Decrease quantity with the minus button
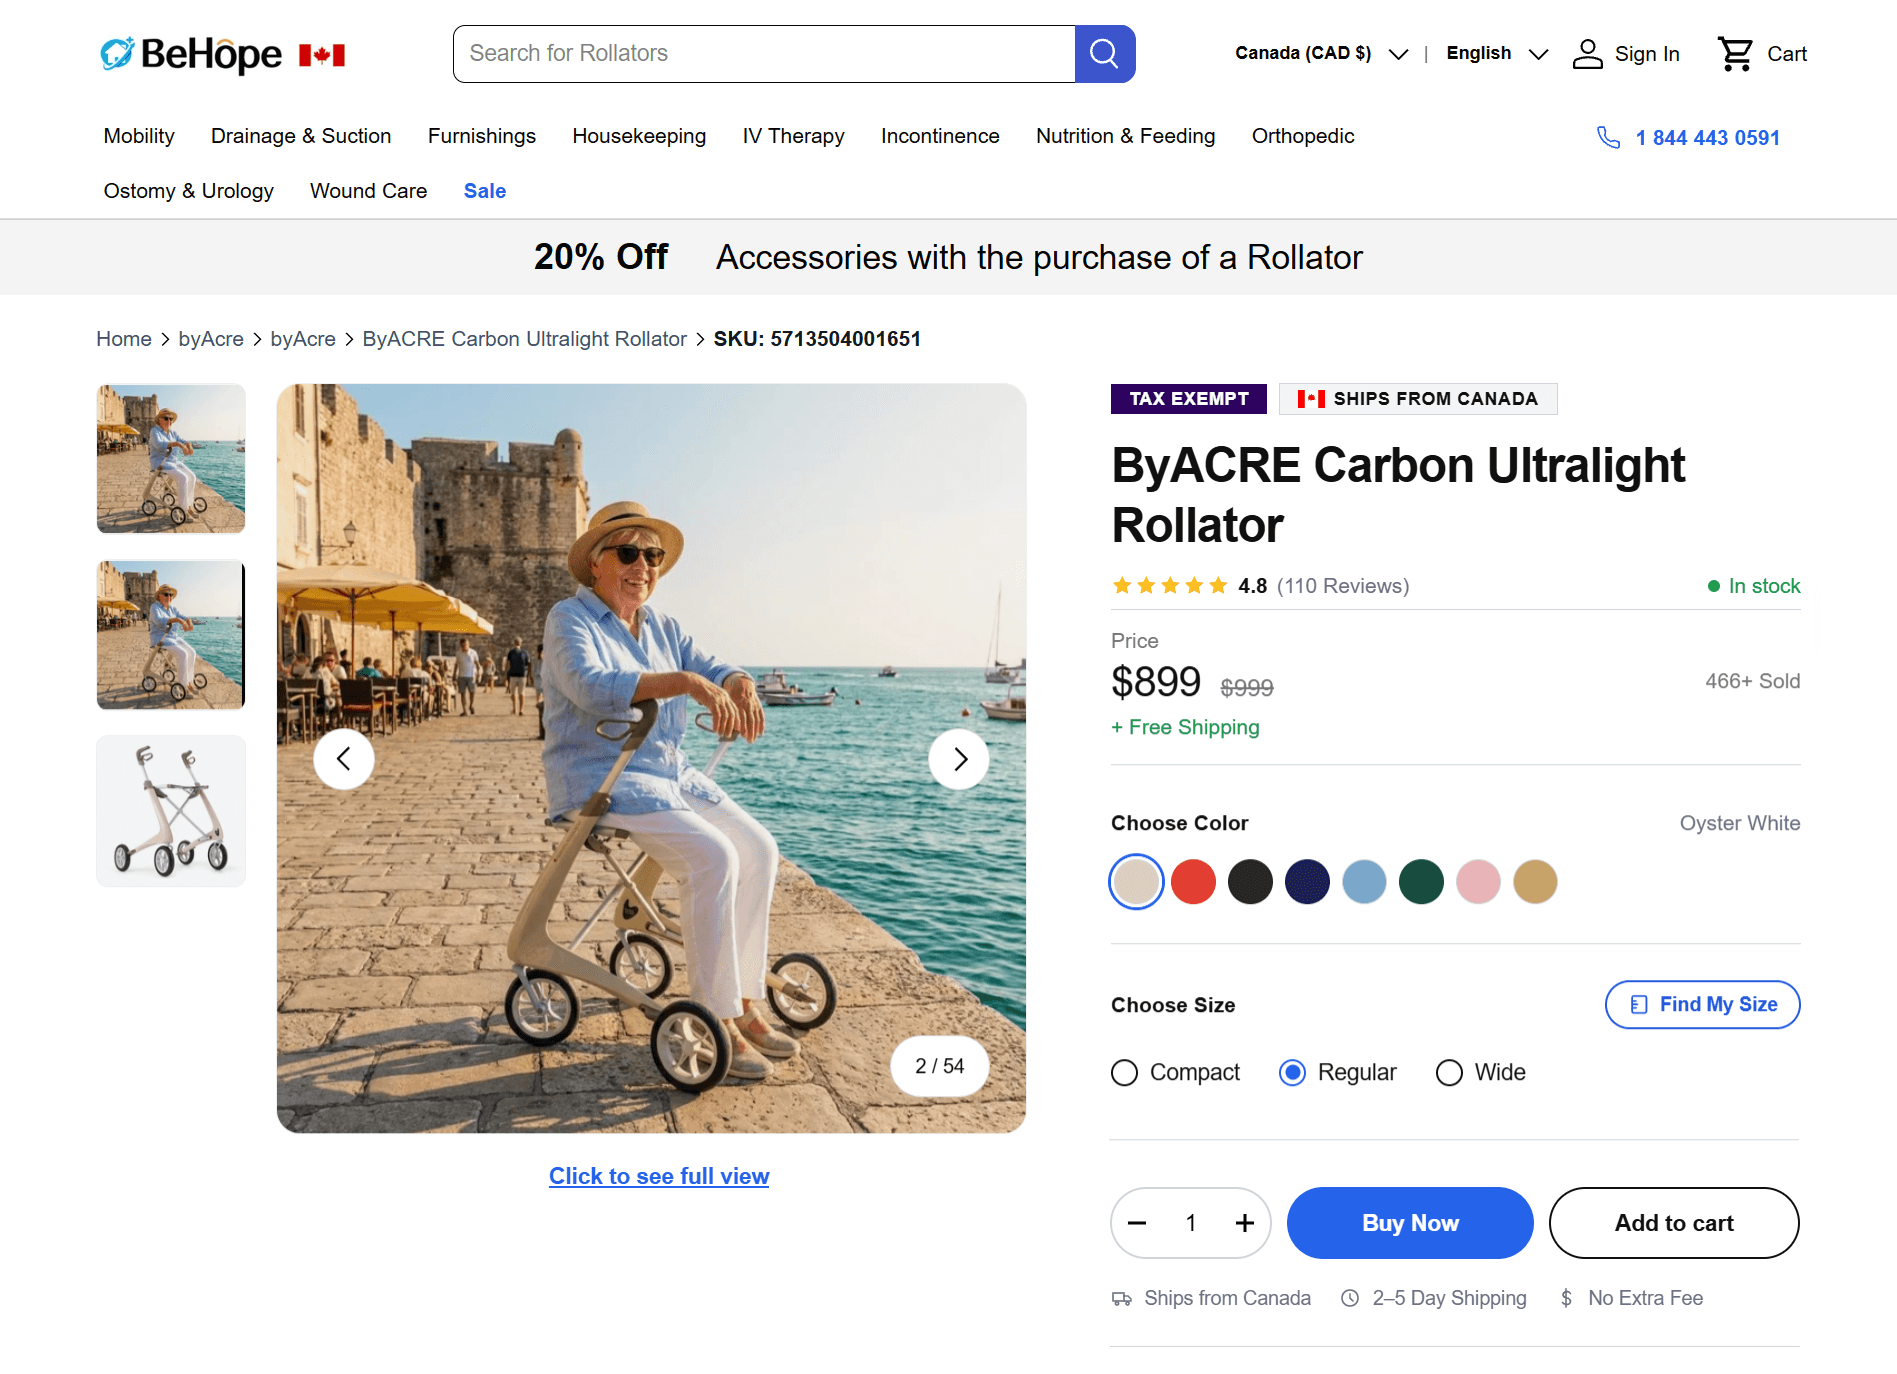The width and height of the screenshot is (1897, 1374). tap(1137, 1223)
